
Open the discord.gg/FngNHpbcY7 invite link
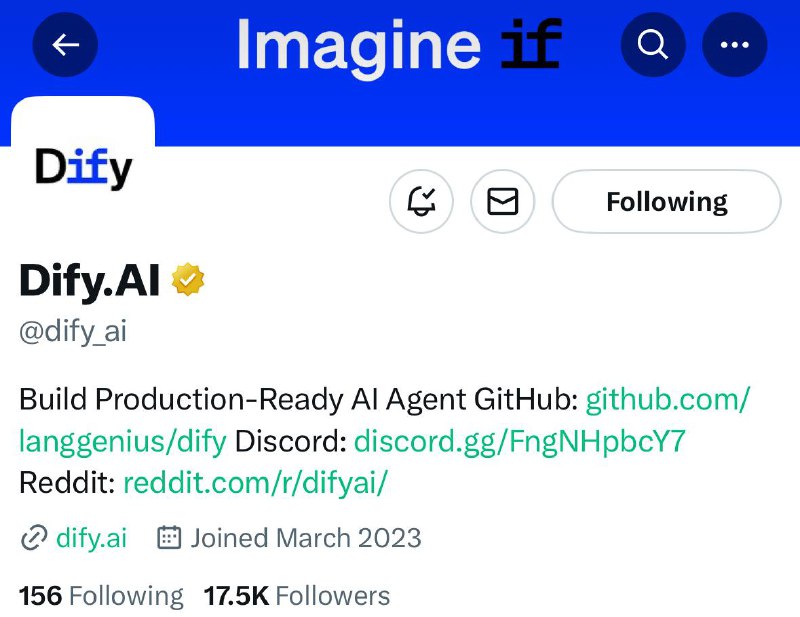[x=519, y=441]
